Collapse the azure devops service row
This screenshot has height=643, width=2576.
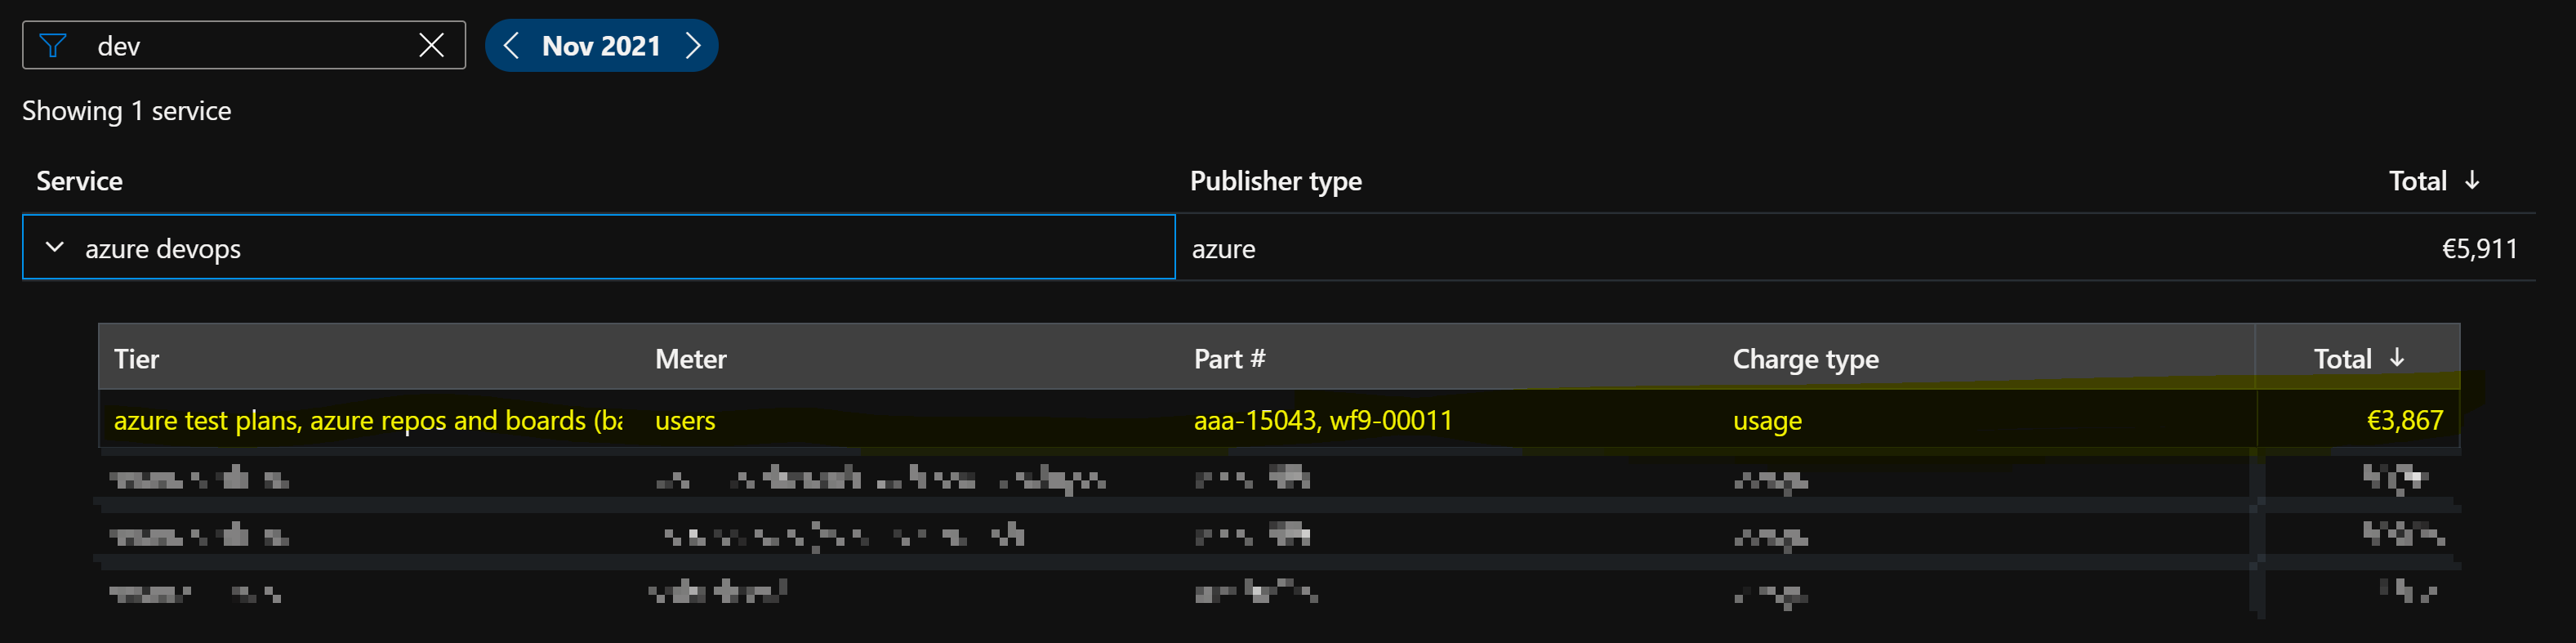pos(55,247)
